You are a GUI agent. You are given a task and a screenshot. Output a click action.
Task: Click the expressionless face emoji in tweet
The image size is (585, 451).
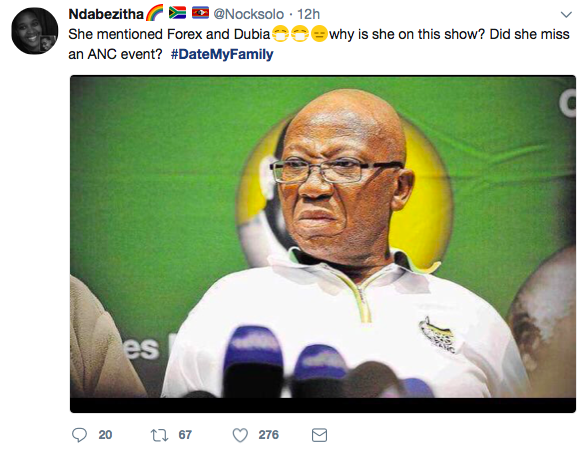(319, 34)
